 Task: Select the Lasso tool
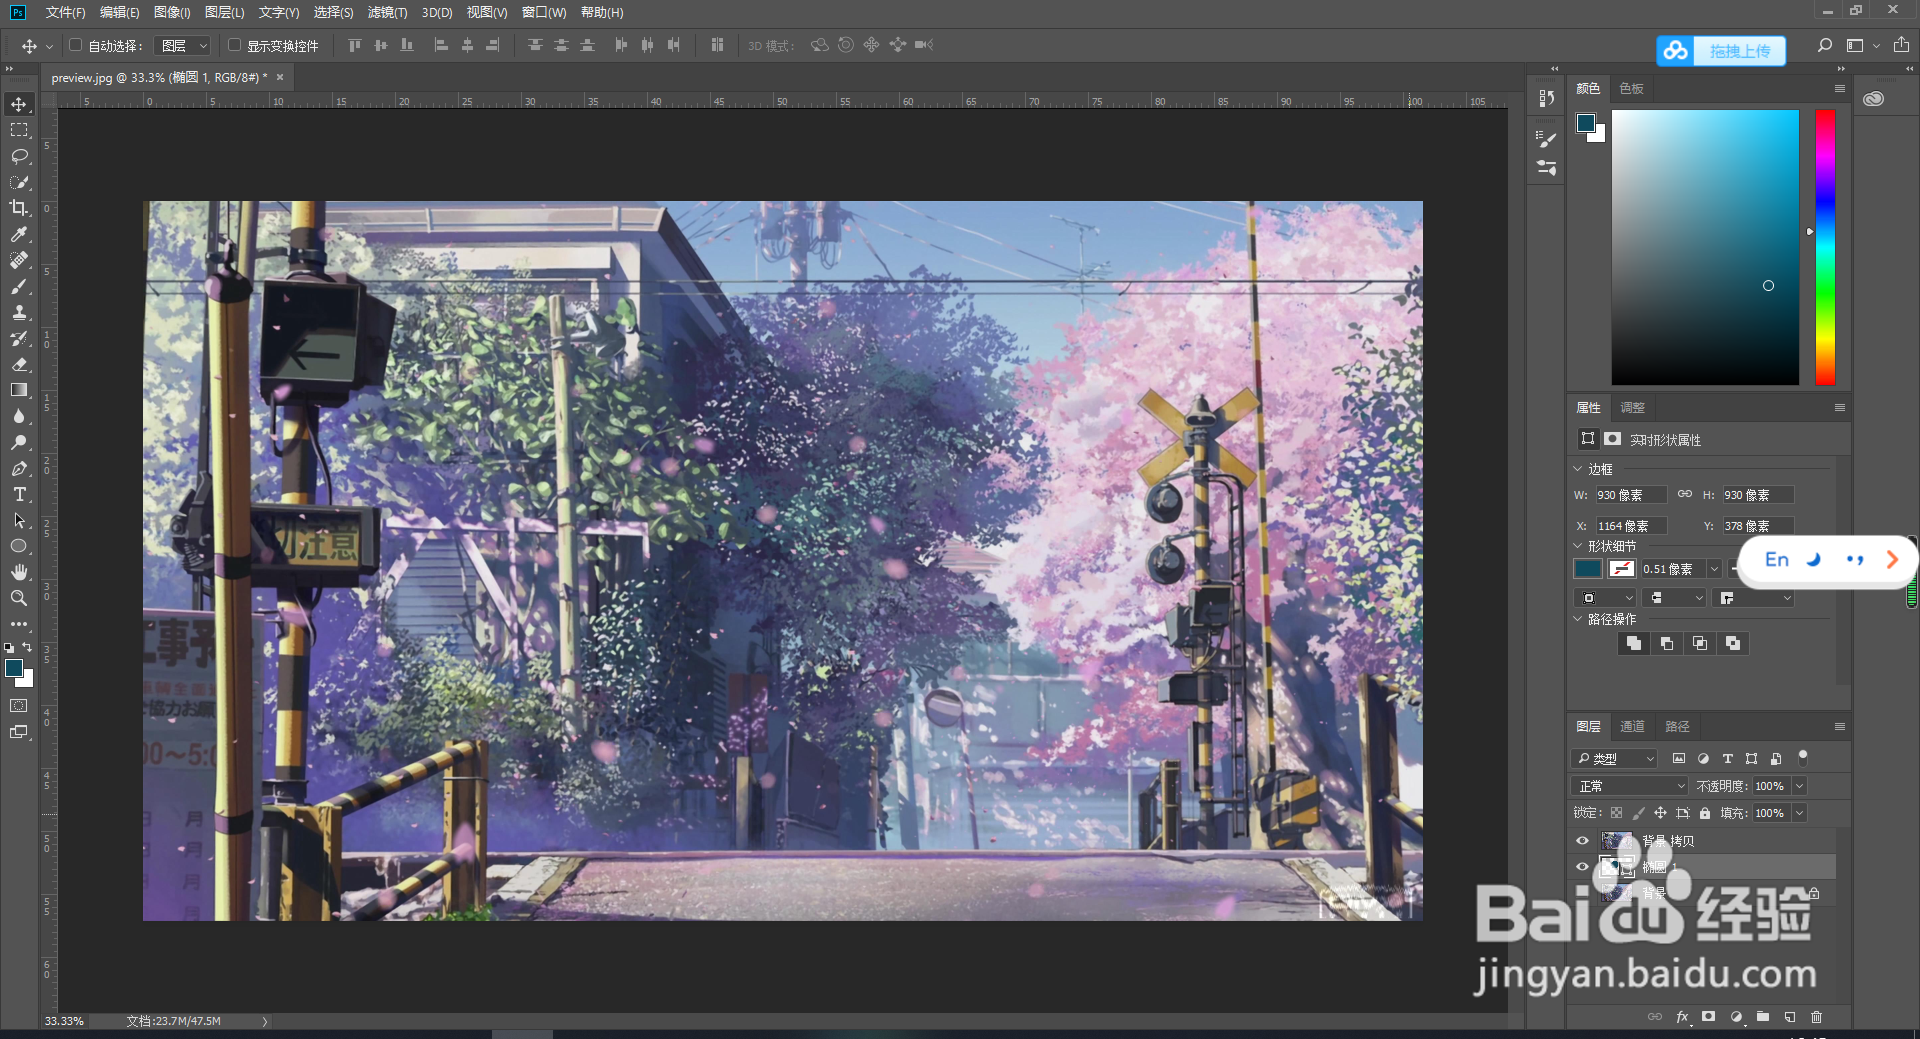pos(19,156)
